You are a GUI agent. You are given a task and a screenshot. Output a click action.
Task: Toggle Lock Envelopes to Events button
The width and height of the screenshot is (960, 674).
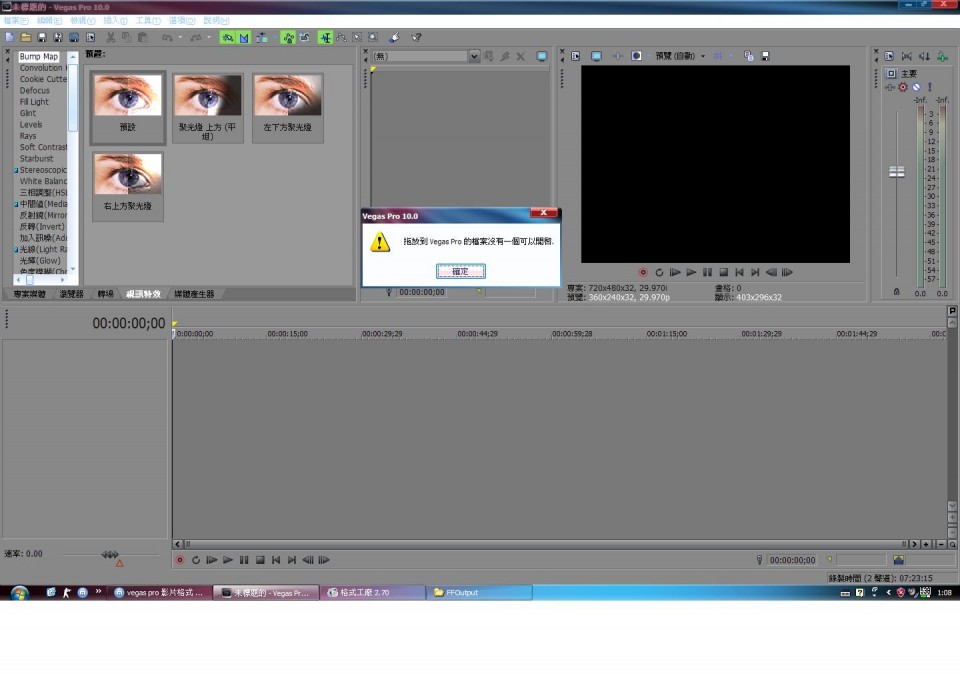tap(288, 37)
